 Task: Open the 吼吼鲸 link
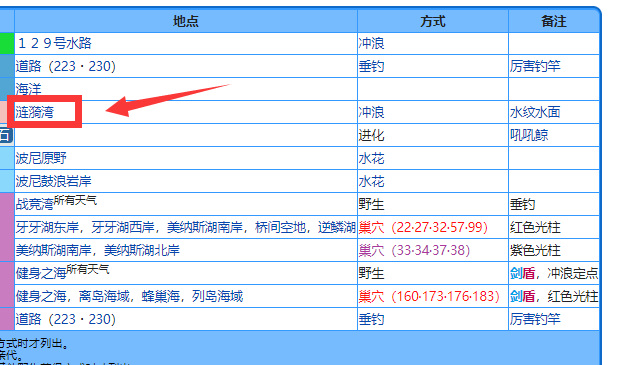529,135
